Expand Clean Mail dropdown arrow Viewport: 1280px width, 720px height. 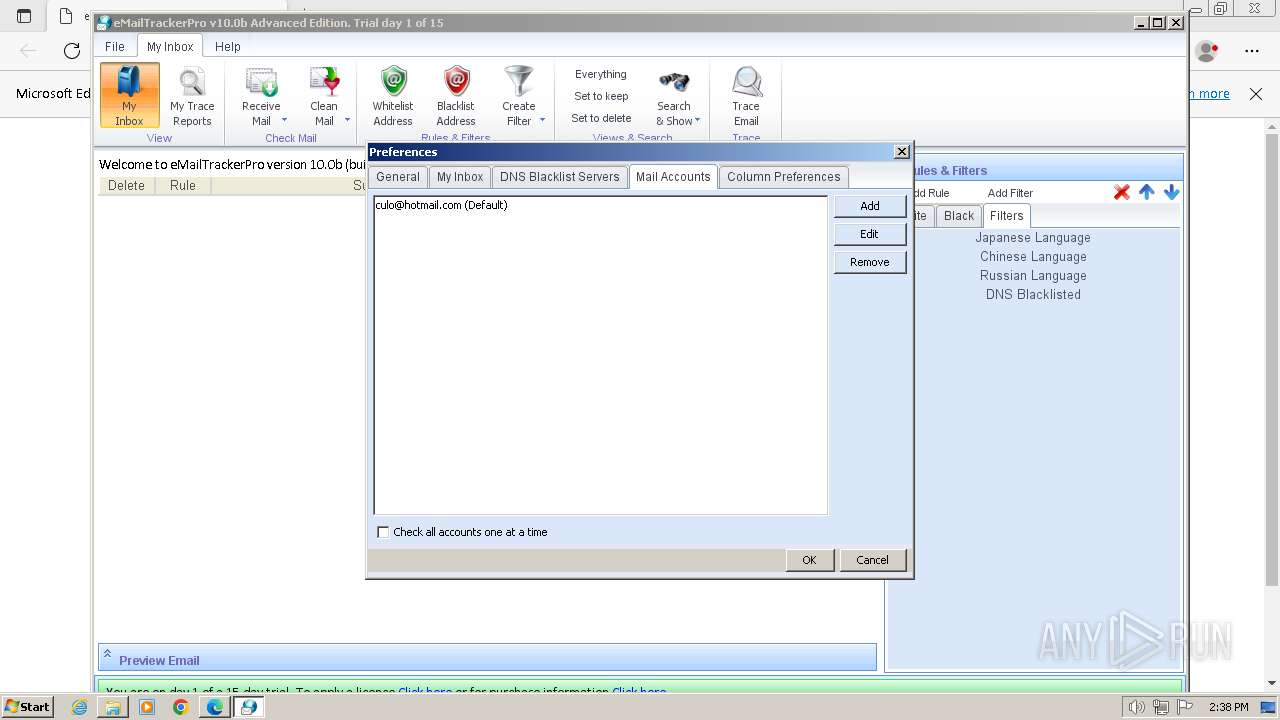pos(347,121)
